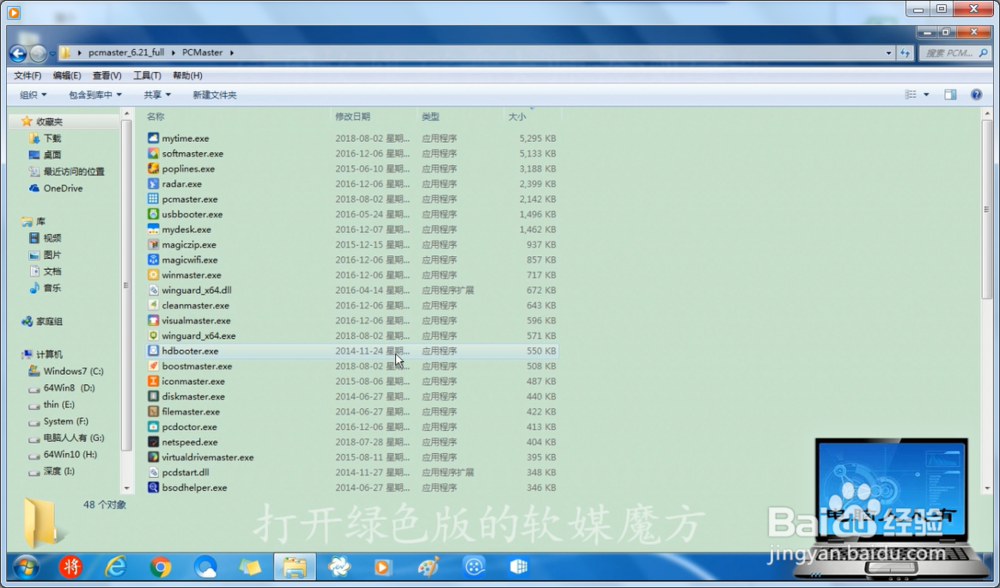Screen dimensions: 1000x588
Task: Open the Windows Start button
Action: pyautogui.click(x=26, y=566)
